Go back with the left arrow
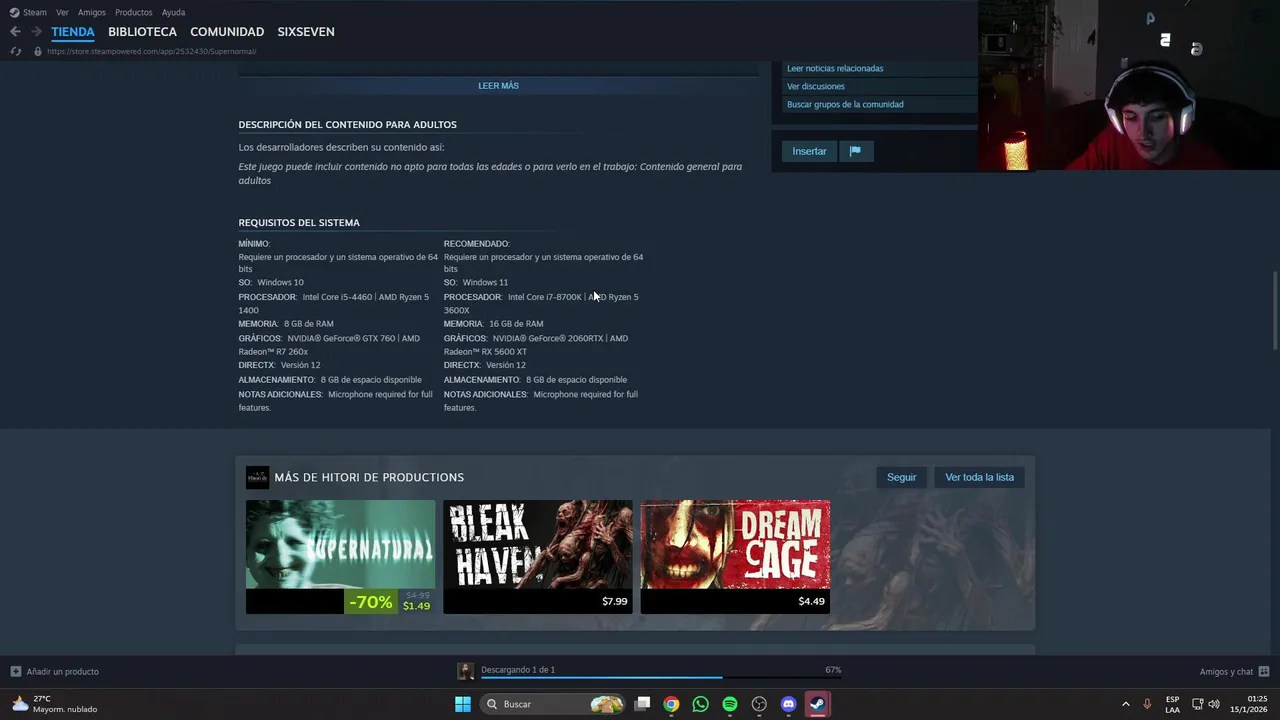 [15, 32]
